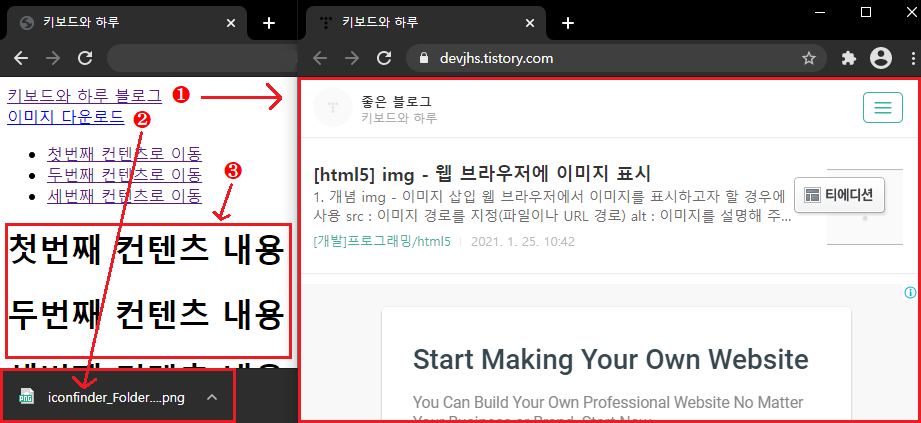This screenshot has height=423, width=921.
Task: Close the right window's 키보드와 하루 tab
Action: pyautogui.click(x=530, y=23)
